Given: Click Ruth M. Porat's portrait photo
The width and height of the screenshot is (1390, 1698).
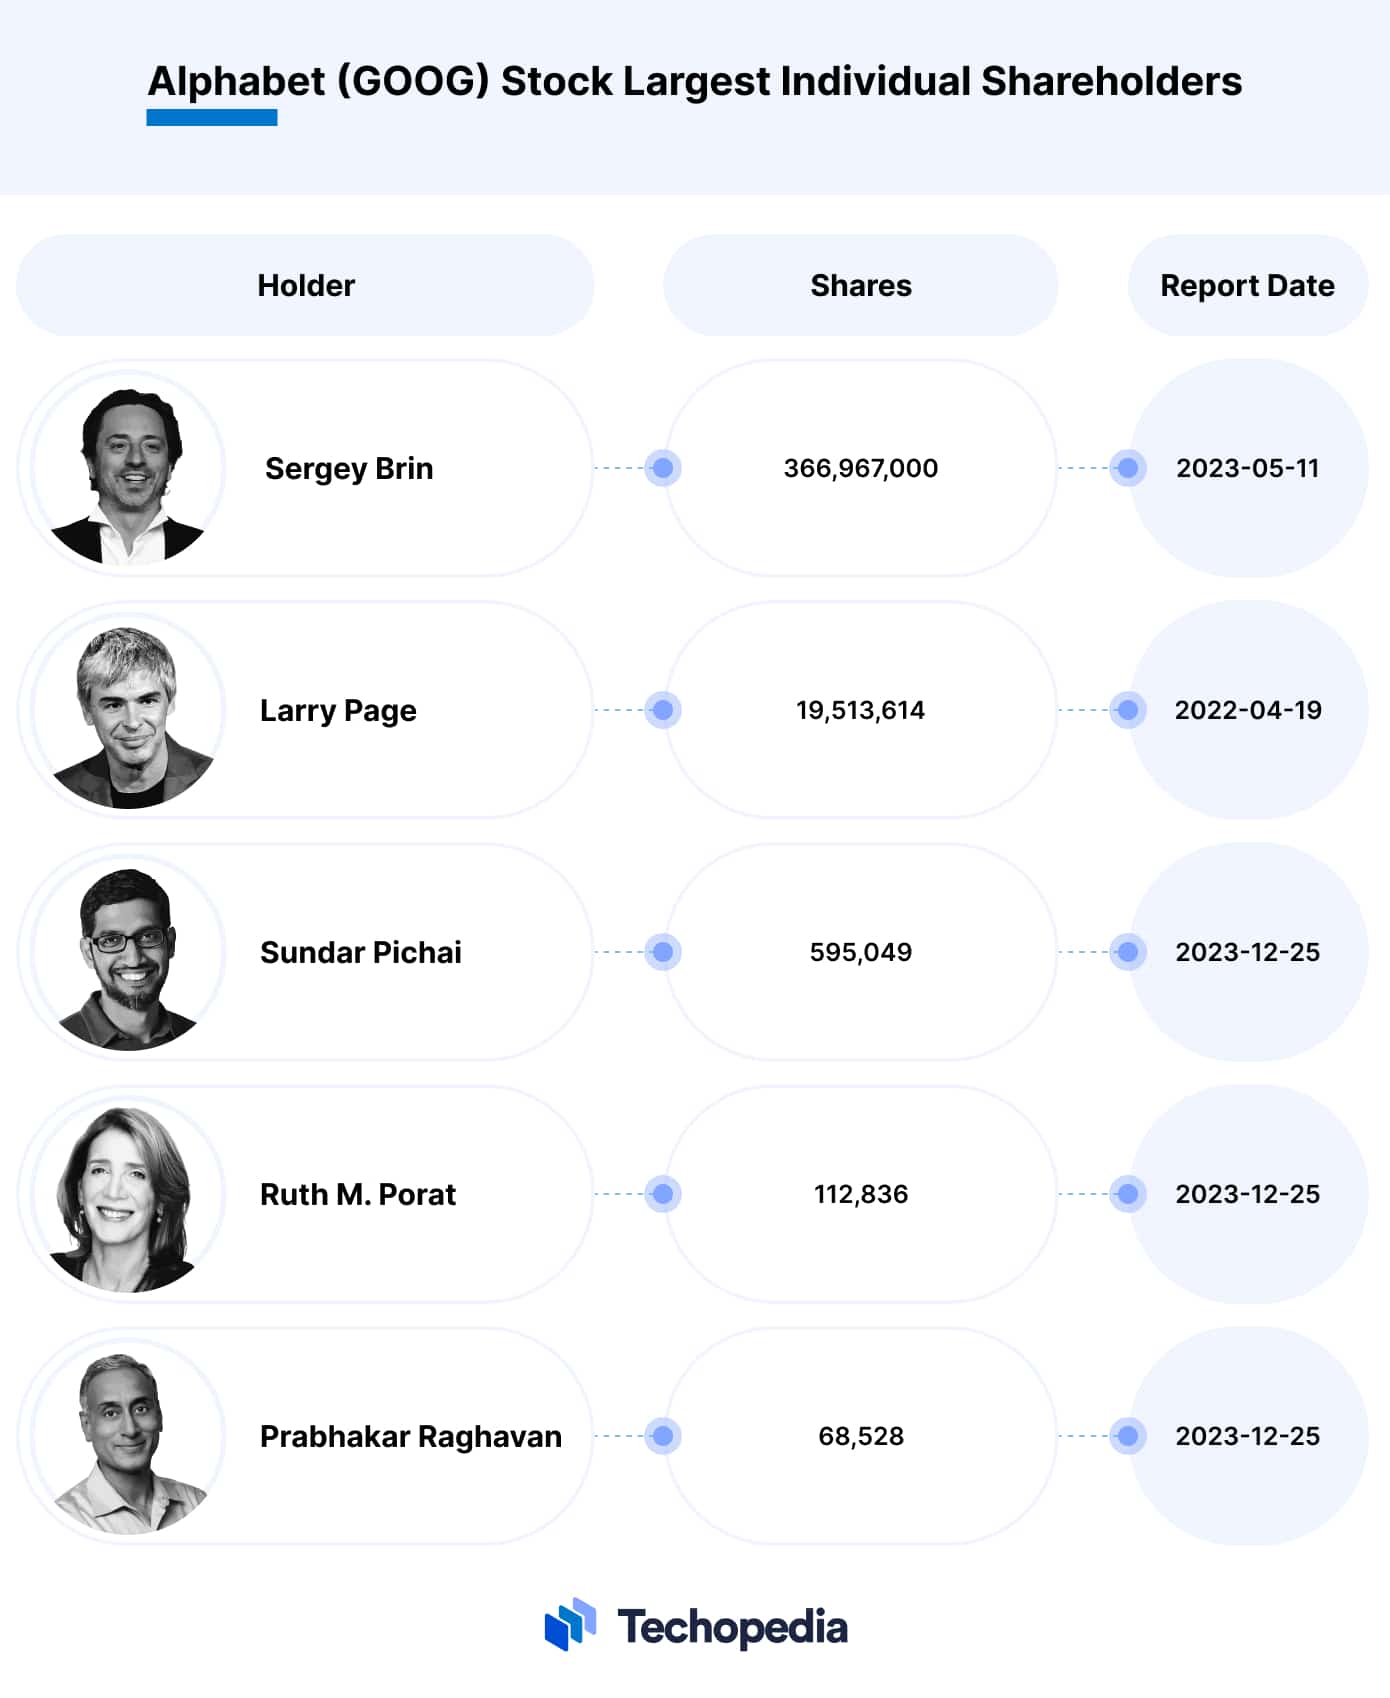Looking at the screenshot, I should [x=128, y=1194].
